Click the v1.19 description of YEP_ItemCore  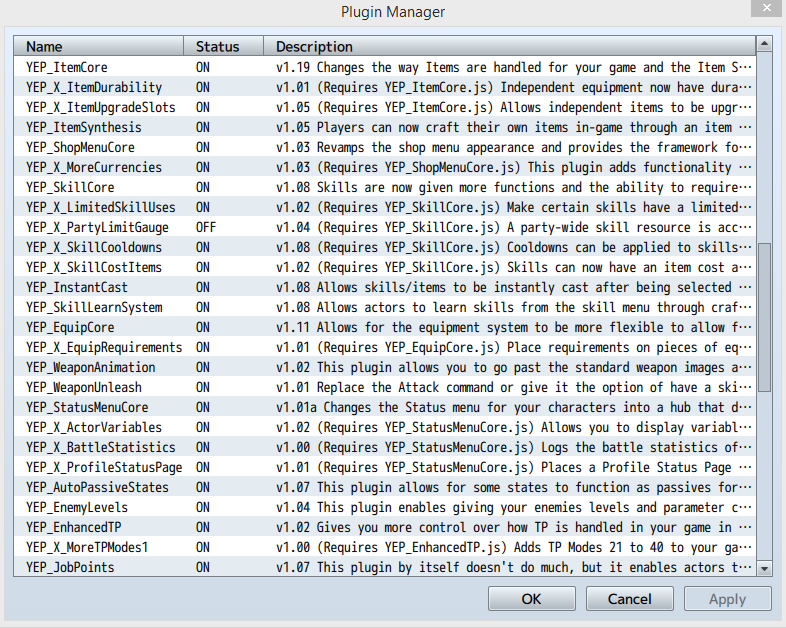[514, 67]
